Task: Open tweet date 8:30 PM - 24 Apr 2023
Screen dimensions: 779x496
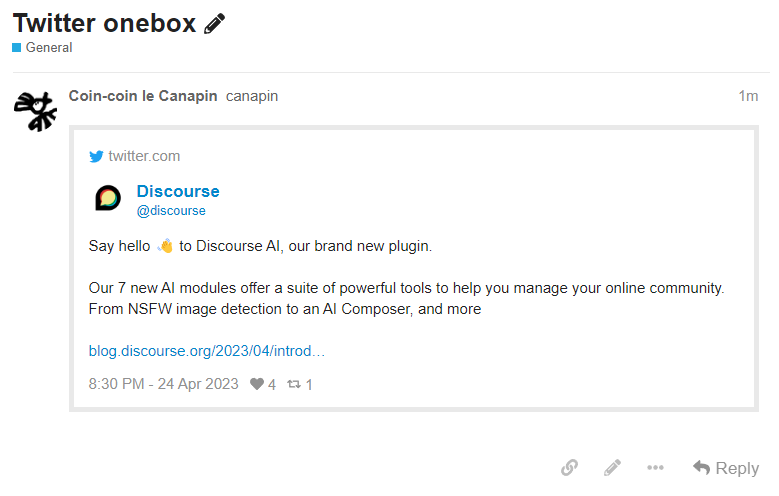Action: (x=163, y=384)
